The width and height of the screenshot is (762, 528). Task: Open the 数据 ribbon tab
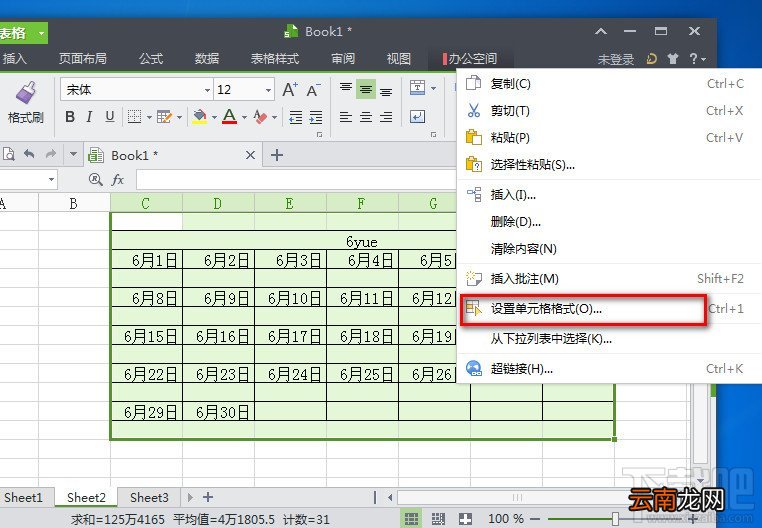point(207,59)
